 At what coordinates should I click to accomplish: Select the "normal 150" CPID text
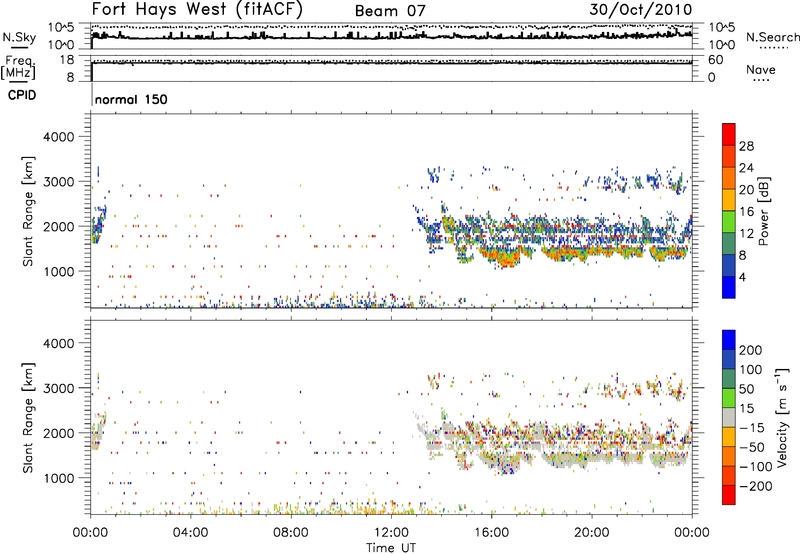[x=131, y=99]
